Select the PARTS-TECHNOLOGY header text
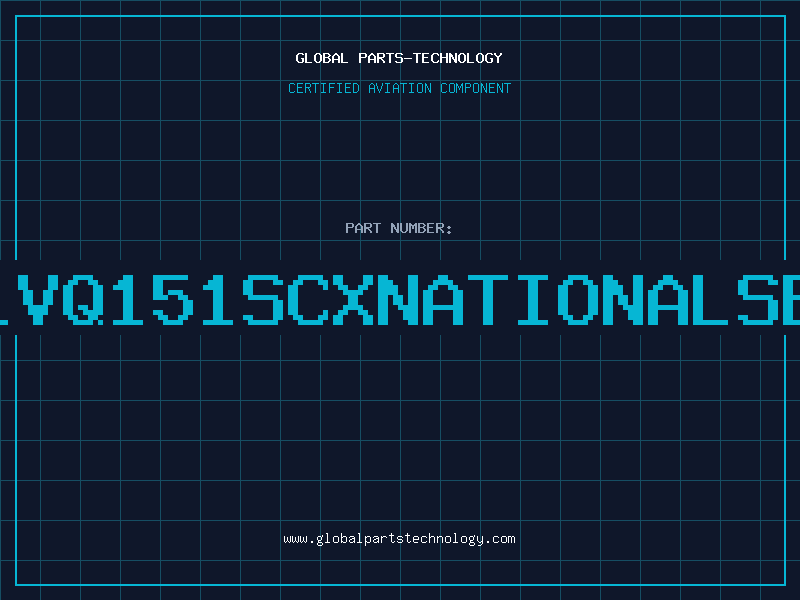The image size is (800, 600). coord(430,58)
